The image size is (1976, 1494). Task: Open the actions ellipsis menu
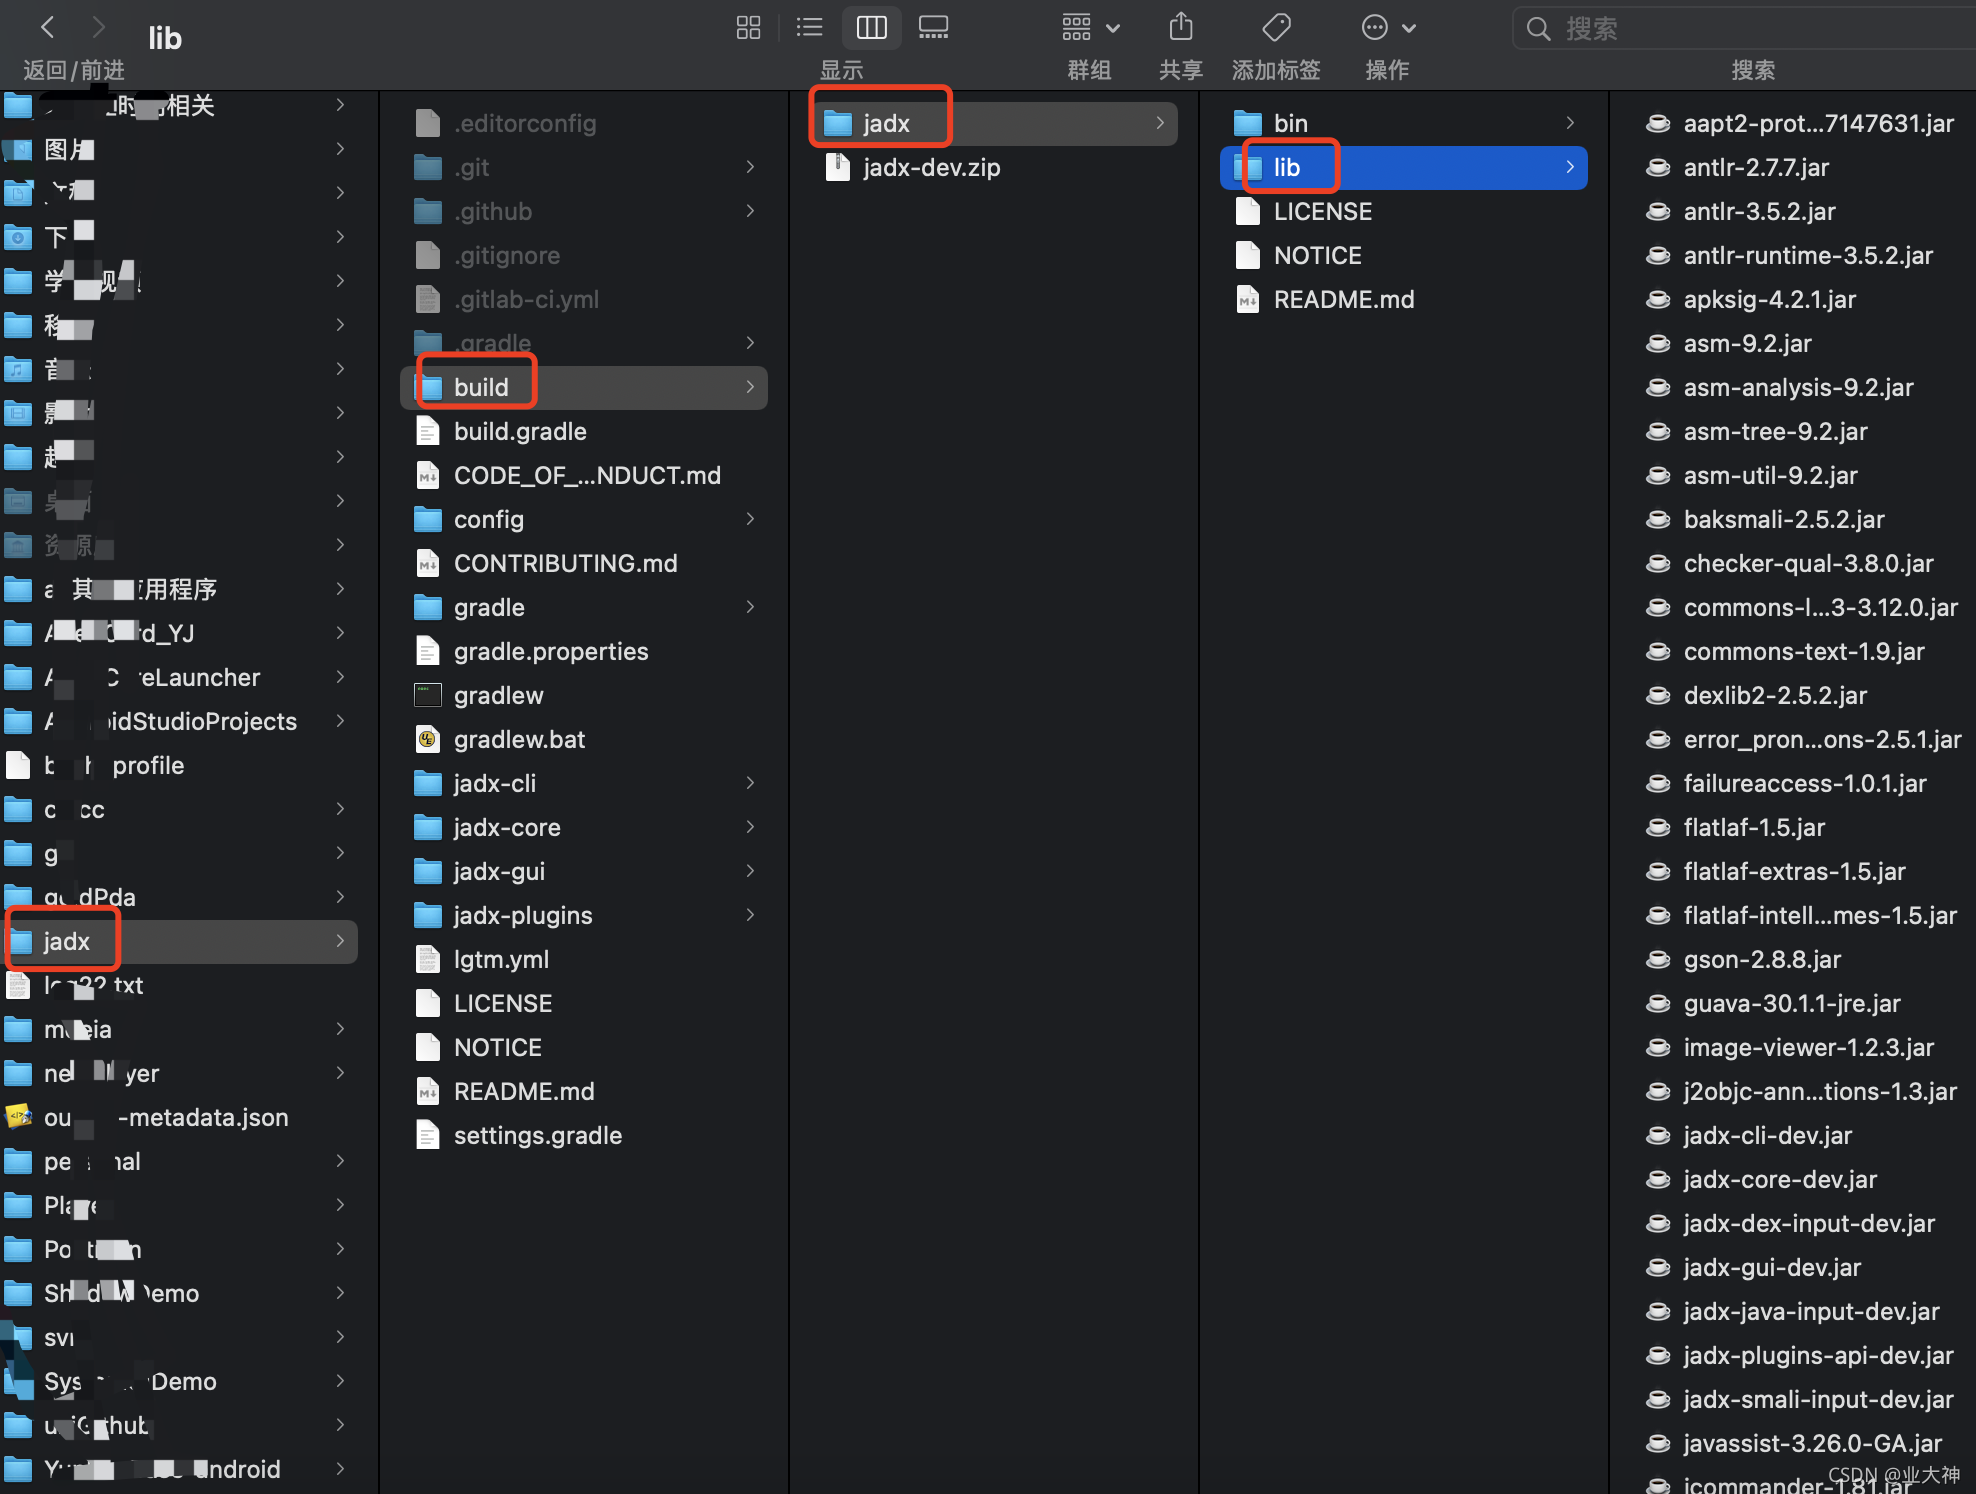coord(1388,27)
